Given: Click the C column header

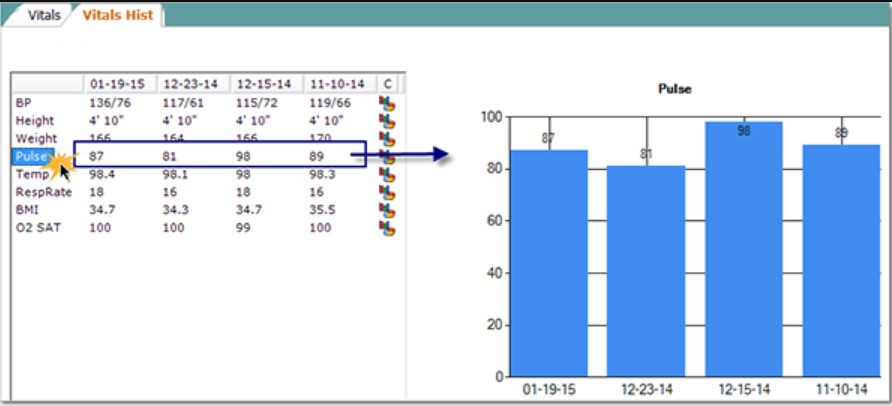Looking at the screenshot, I should click(x=386, y=84).
